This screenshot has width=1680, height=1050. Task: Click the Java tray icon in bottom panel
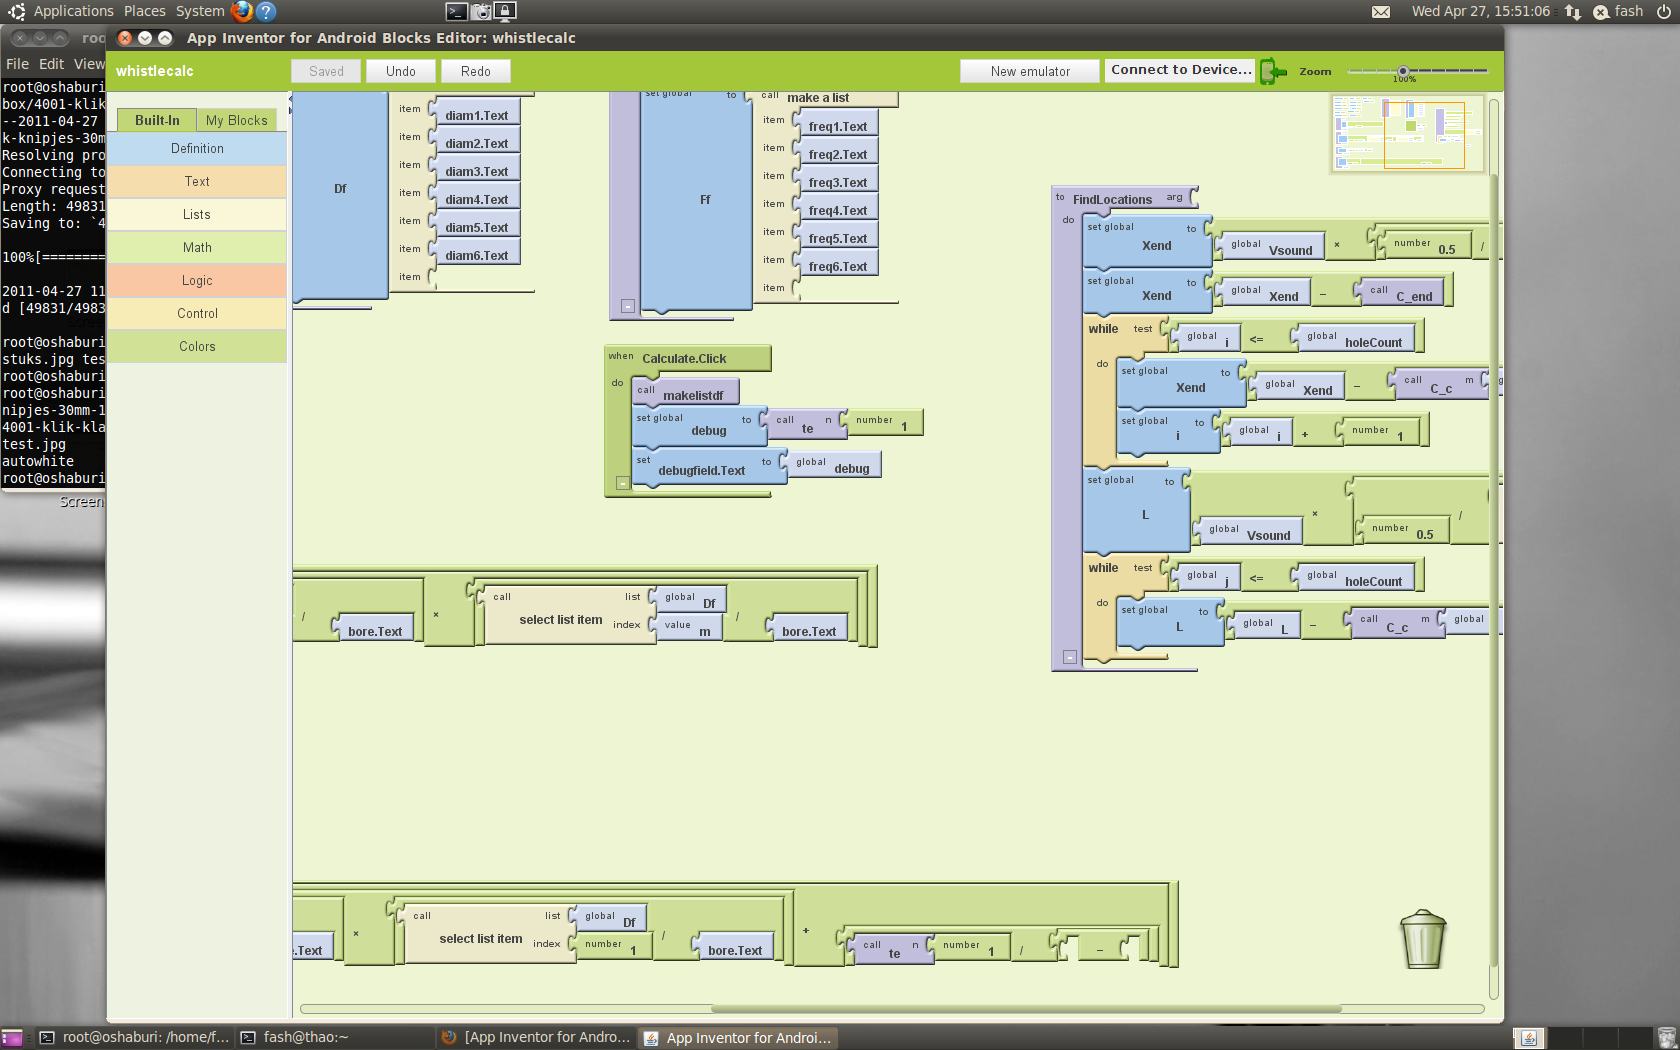1529,1038
